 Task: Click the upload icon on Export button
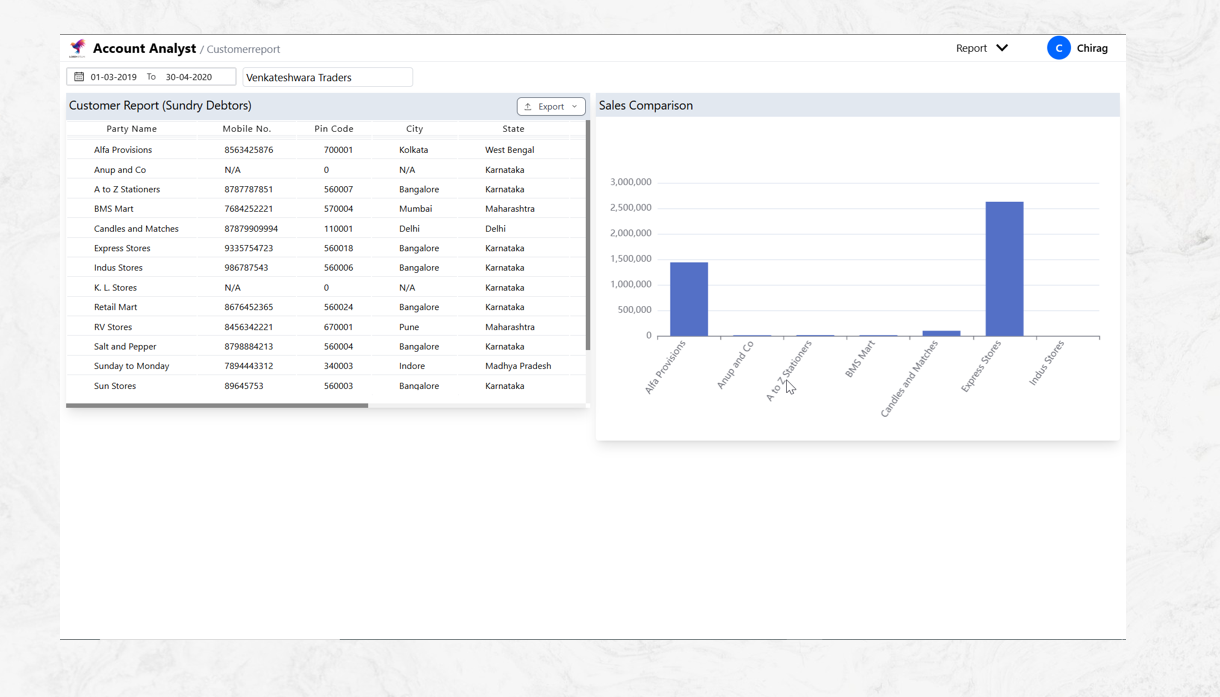pos(528,106)
